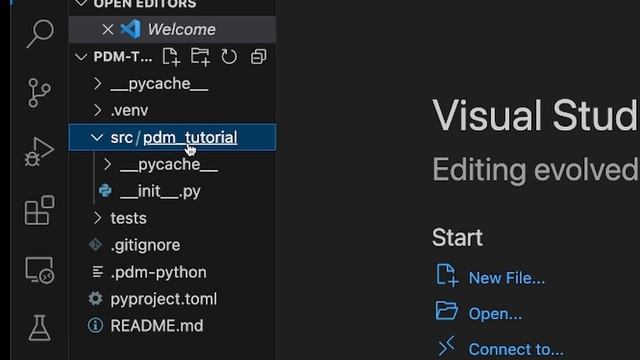Collapse the src/pdm_tutorial folder
640x360 pixels.
97,138
